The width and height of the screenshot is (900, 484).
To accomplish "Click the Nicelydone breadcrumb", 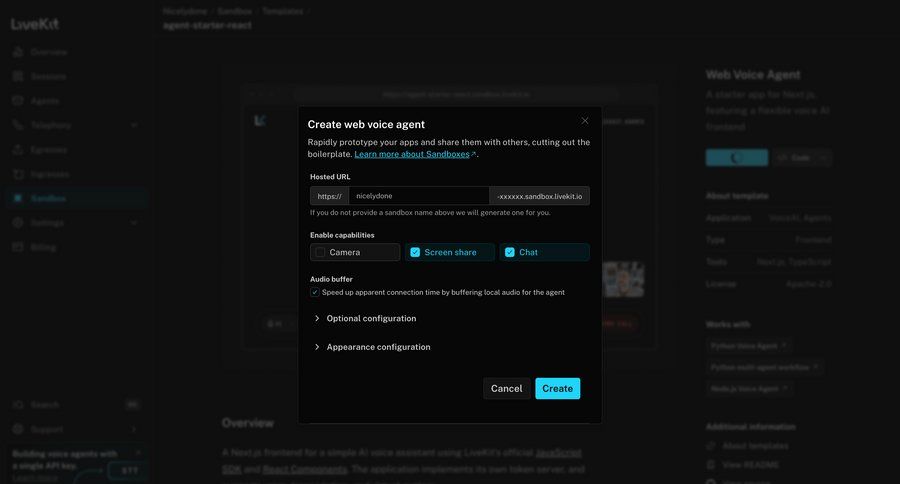I will coord(185,11).
